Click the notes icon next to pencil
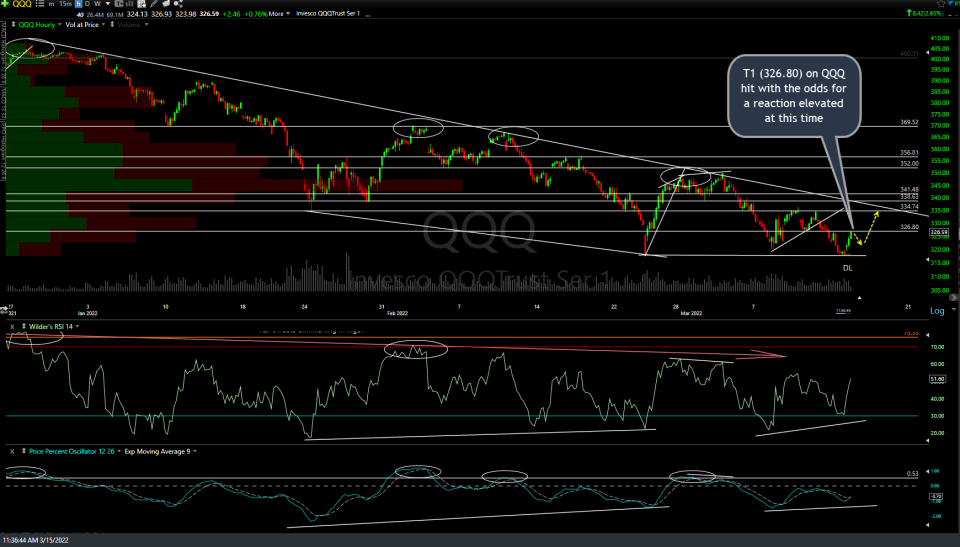 pyautogui.click(x=165, y=4)
